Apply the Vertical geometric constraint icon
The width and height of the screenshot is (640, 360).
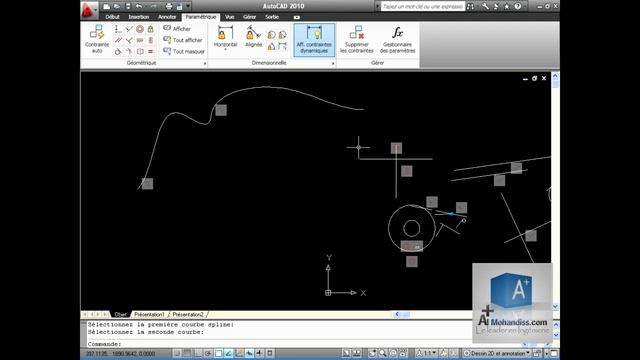[151, 40]
